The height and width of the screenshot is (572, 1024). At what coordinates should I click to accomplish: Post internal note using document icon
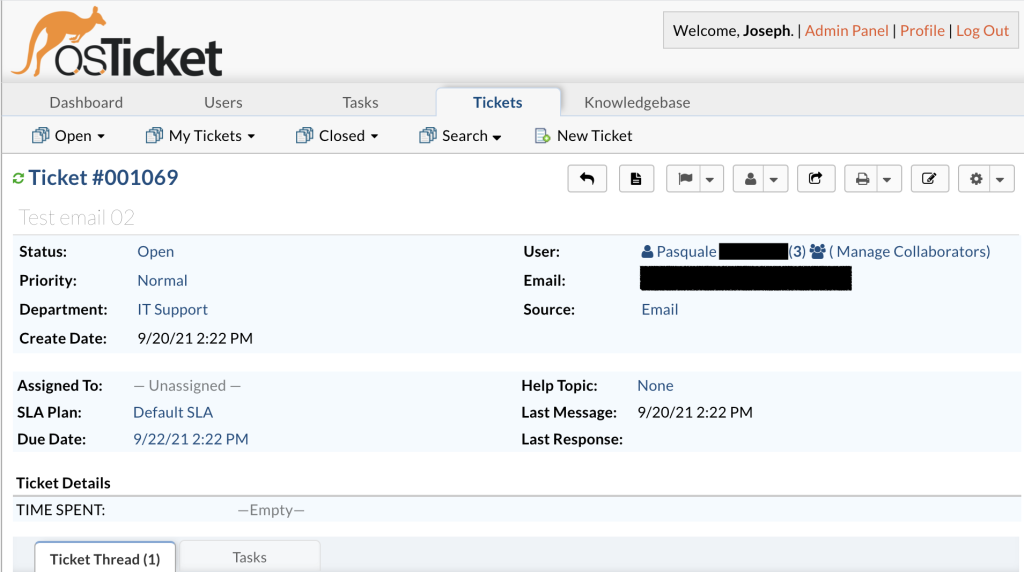pos(636,178)
